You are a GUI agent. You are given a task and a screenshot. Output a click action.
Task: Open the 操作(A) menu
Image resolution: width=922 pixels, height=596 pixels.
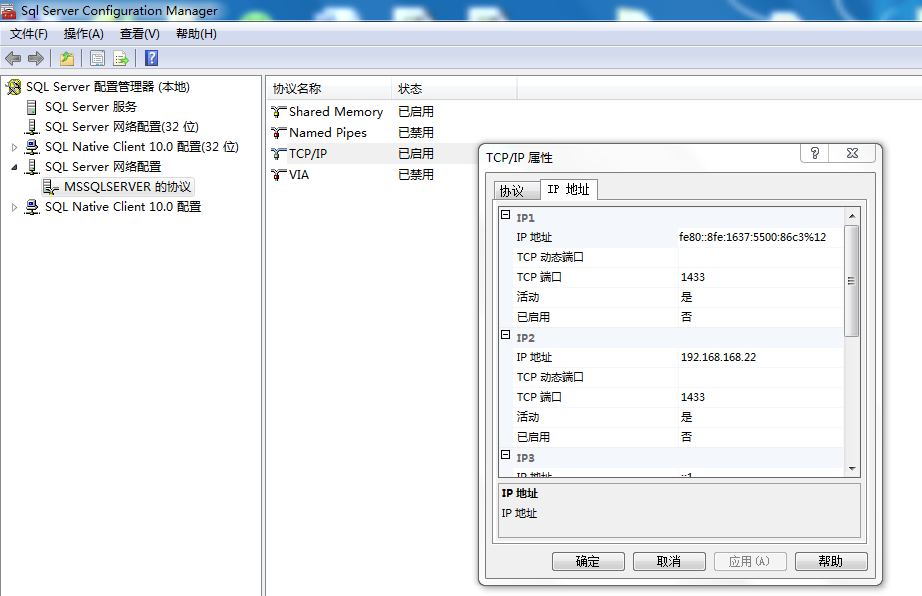tap(83, 34)
